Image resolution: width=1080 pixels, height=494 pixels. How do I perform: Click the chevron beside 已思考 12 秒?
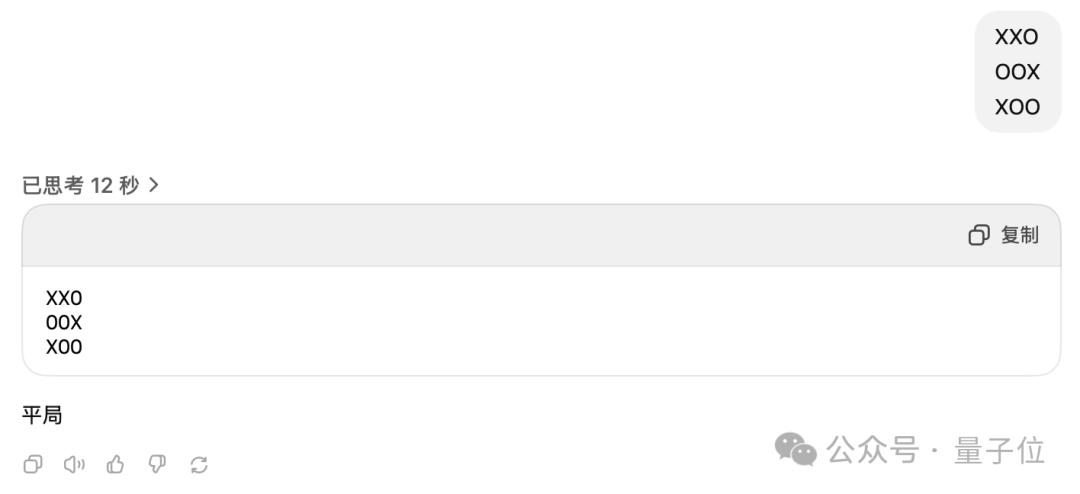[154, 185]
